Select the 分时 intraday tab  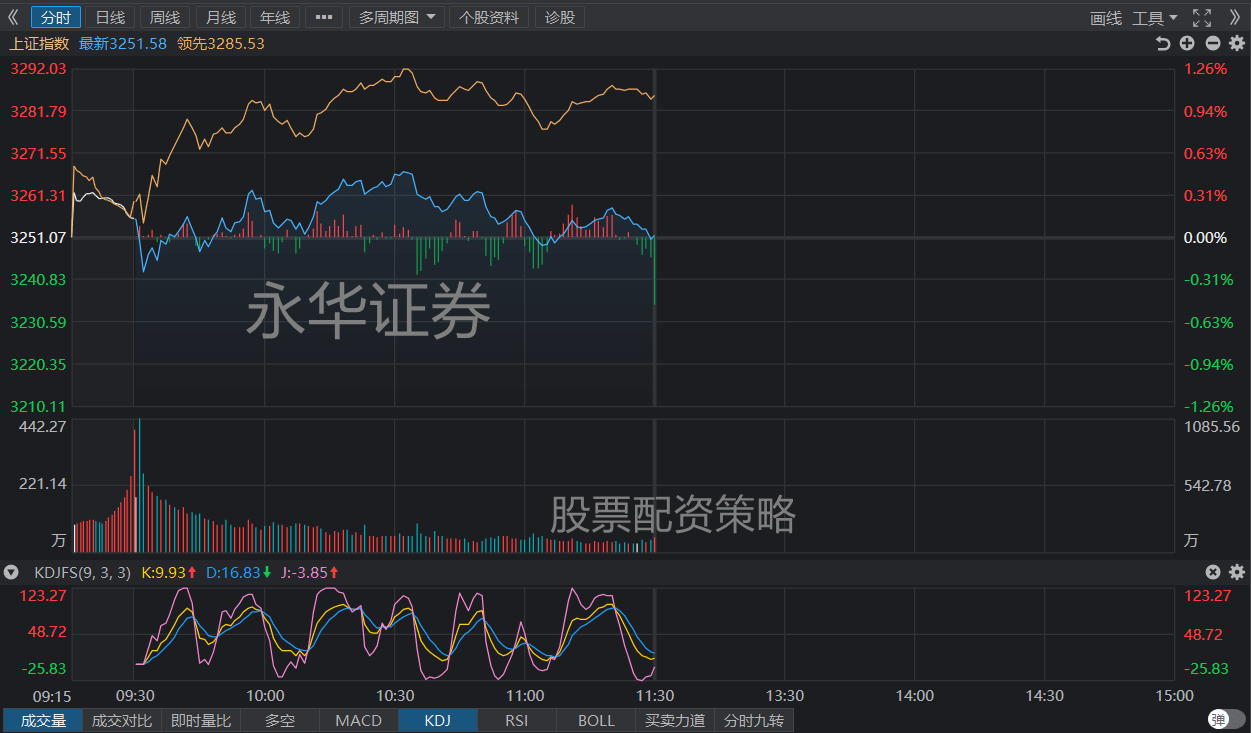click(x=56, y=17)
